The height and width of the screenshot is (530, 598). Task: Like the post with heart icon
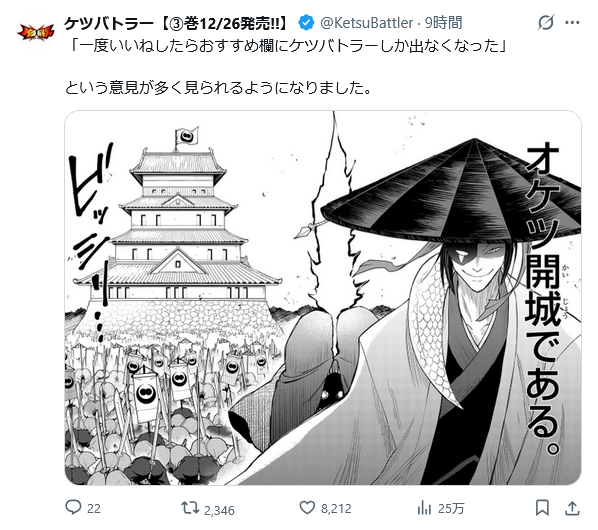point(307,508)
